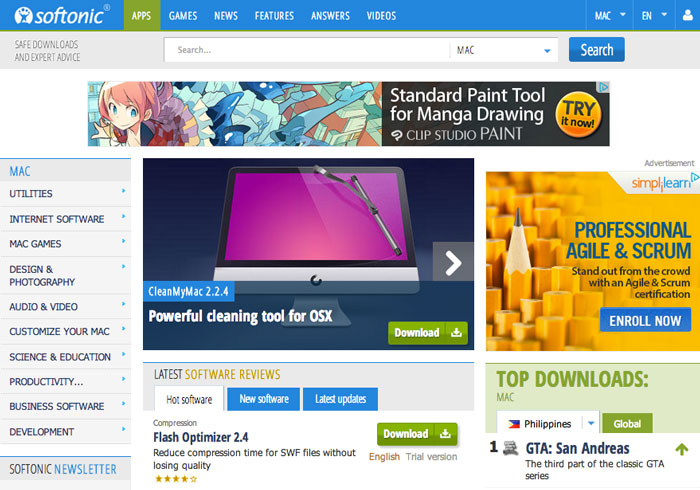This screenshot has height=490, width=700.
Task: Go to the Games section
Action: (x=183, y=16)
